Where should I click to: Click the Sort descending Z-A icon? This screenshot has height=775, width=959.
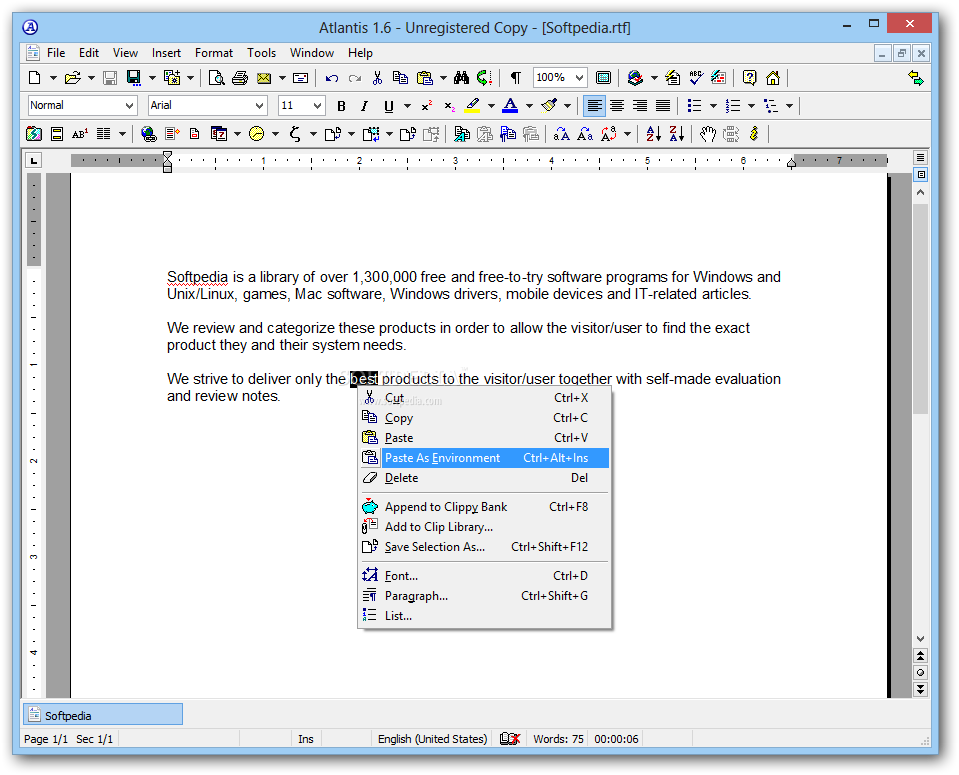point(677,133)
